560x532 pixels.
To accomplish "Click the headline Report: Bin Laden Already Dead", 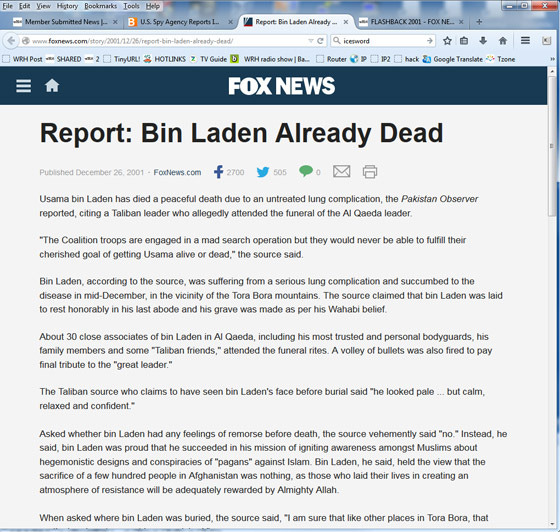I will (x=241, y=133).
